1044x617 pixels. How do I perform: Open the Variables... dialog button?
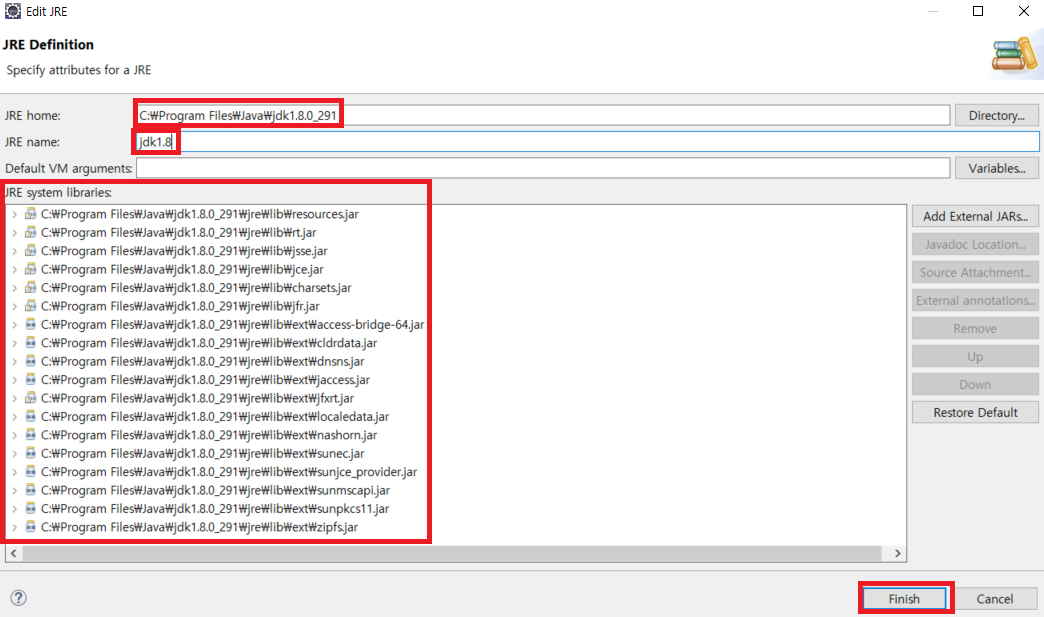coord(997,168)
